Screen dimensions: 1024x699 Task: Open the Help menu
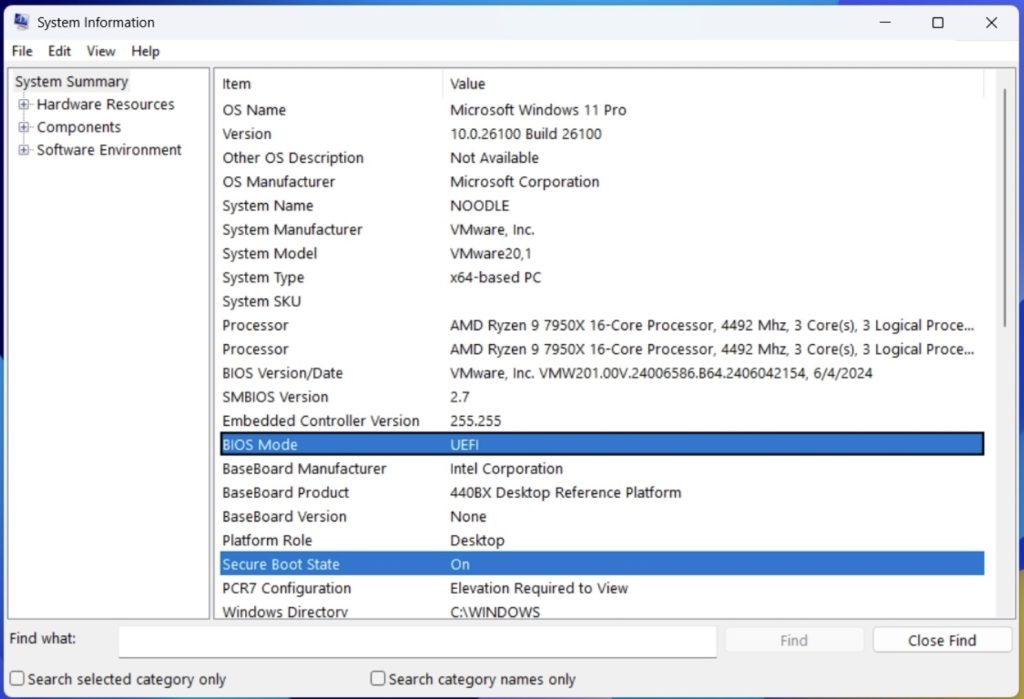click(145, 51)
